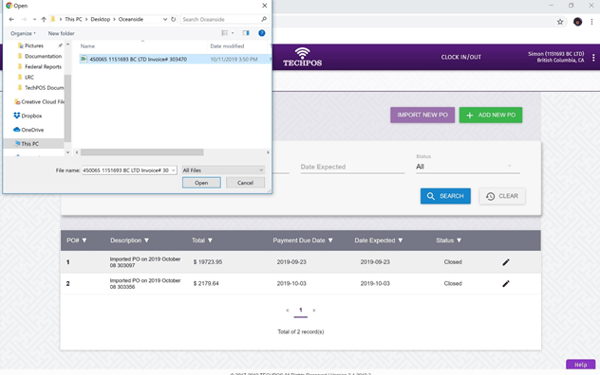Open the Chrome profile avatar
Viewport: 600px width, 375px height.
pos(577,22)
